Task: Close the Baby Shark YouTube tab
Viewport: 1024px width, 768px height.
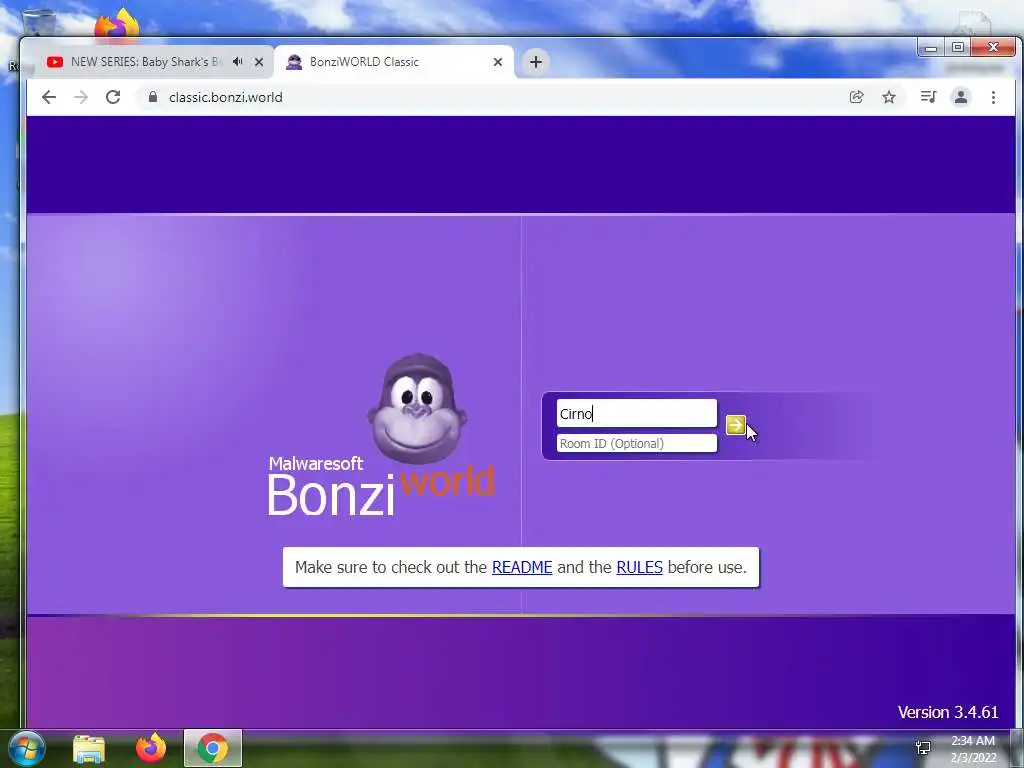Action: [x=259, y=62]
